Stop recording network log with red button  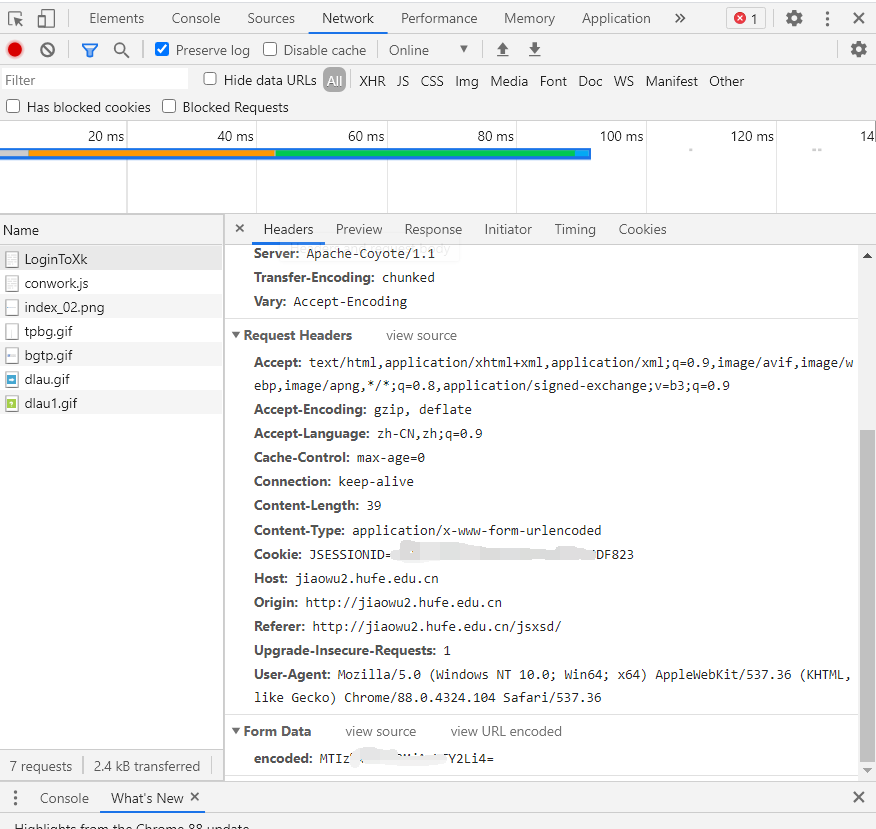point(15,50)
